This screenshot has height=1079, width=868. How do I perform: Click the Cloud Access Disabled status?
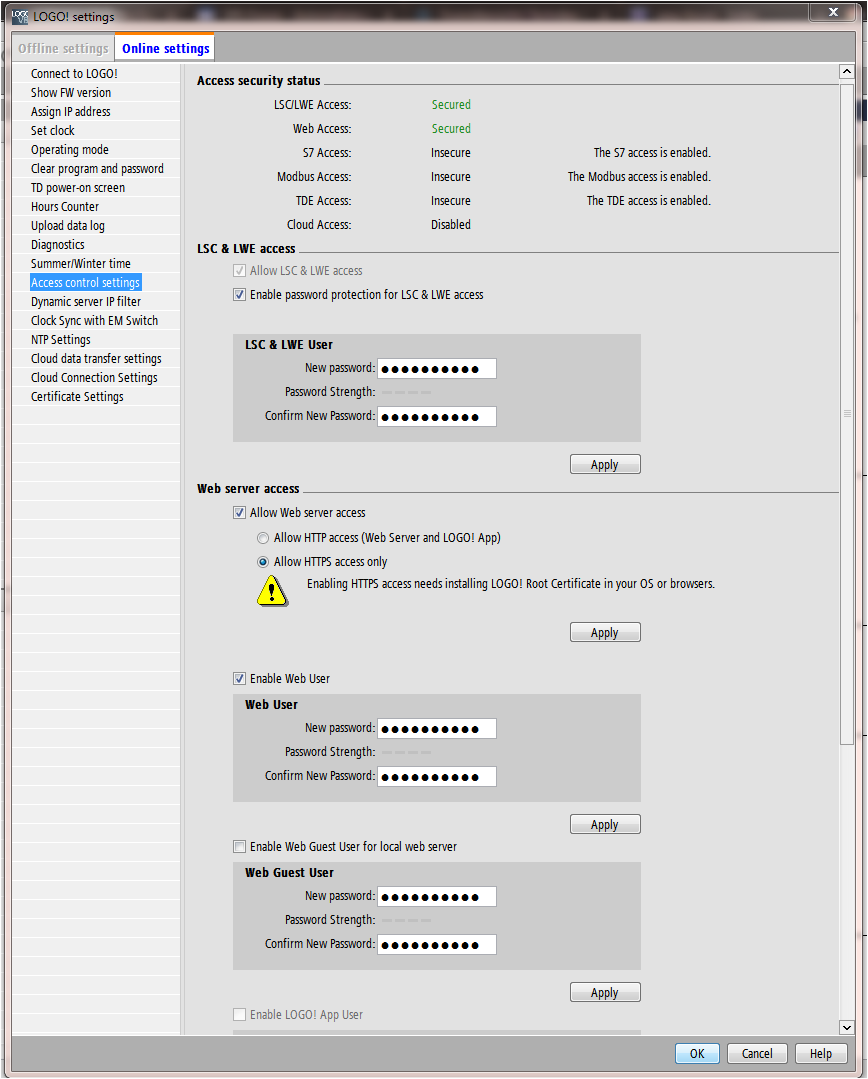click(451, 225)
